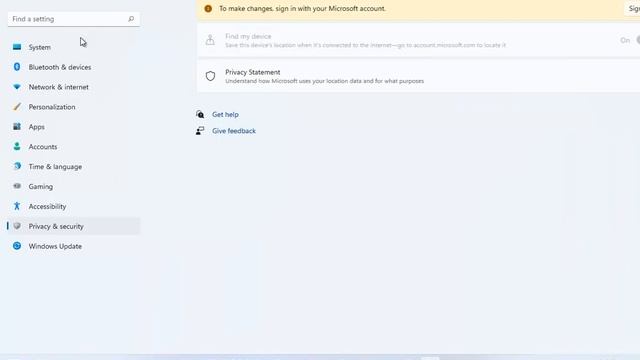Go to Gaming settings

point(73,187)
